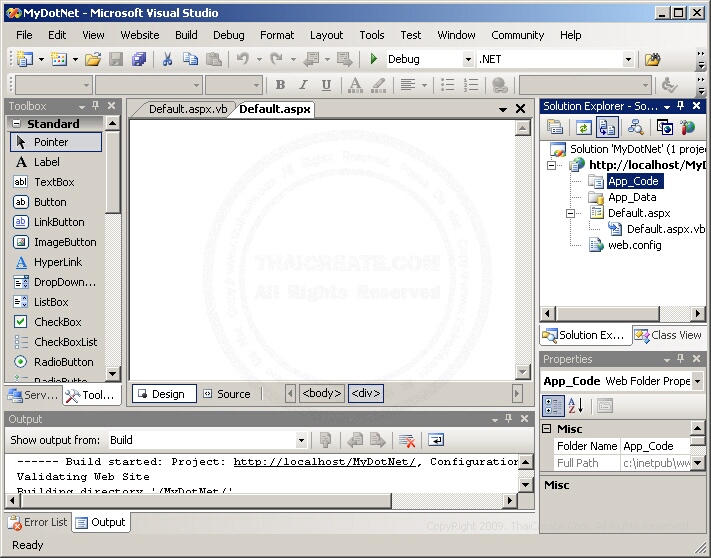Collapse the Default.aspx tree node
Screen dimensions: 711x558
pos(571,213)
